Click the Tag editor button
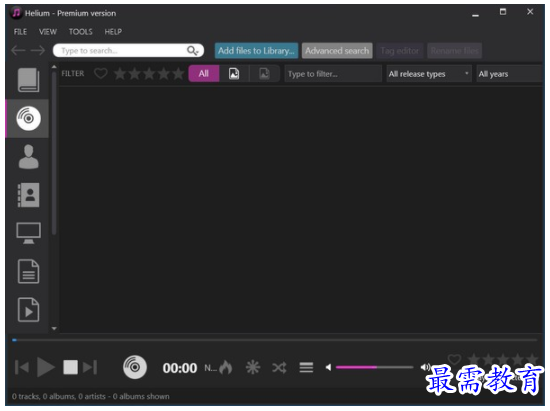The height and width of the screenshot is (411, 550). (400, 51)
